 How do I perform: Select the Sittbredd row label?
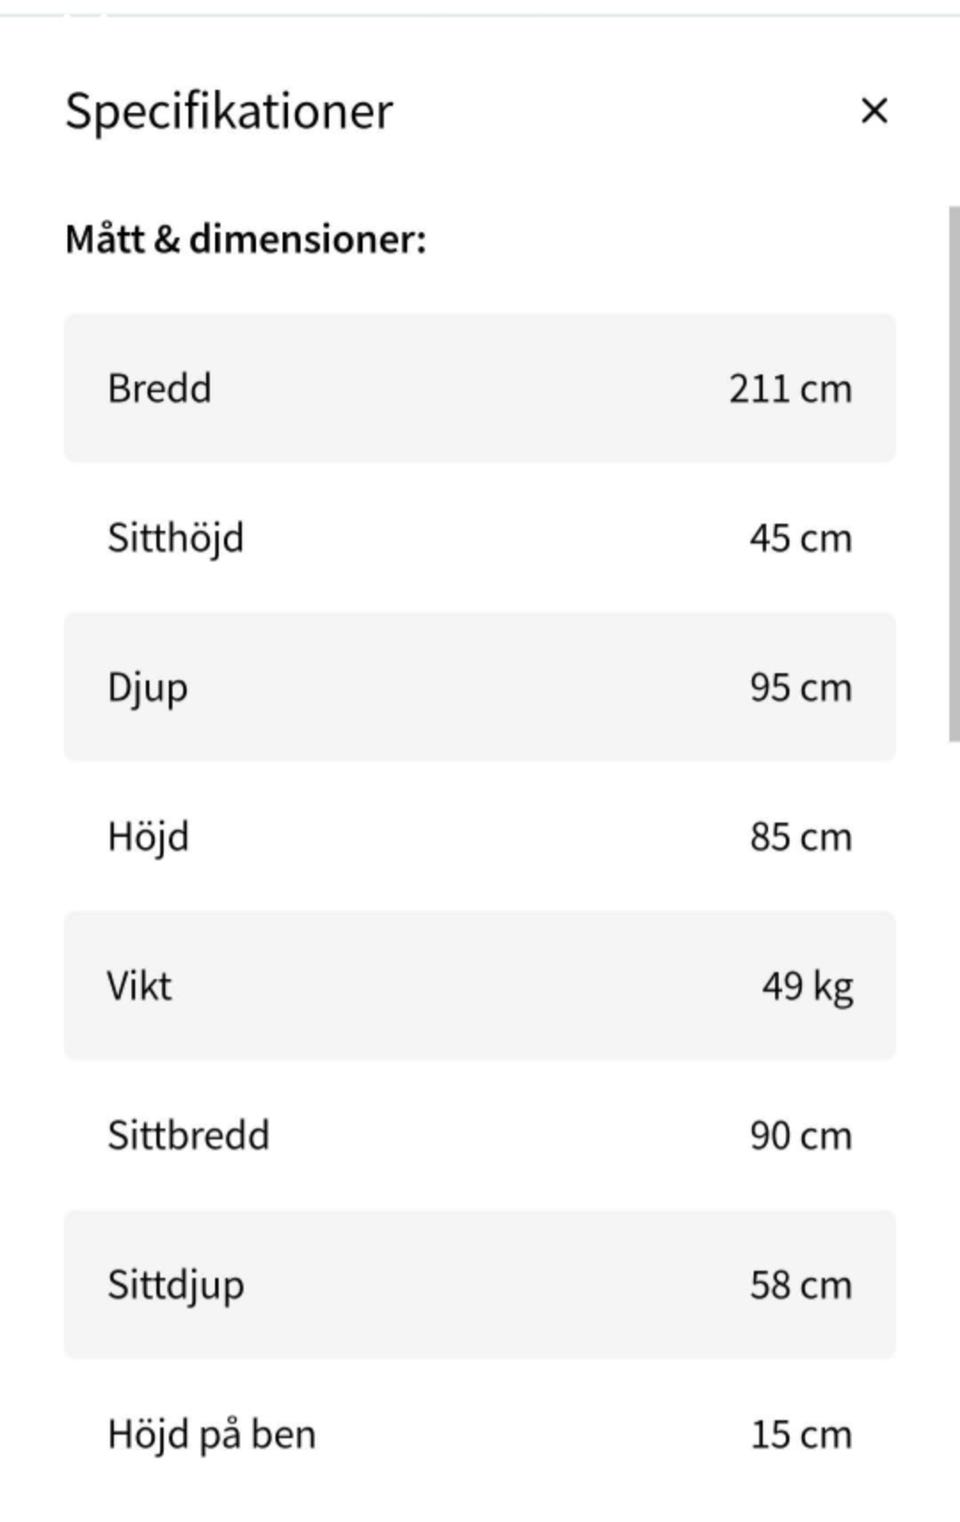[x=189, y=1135]
